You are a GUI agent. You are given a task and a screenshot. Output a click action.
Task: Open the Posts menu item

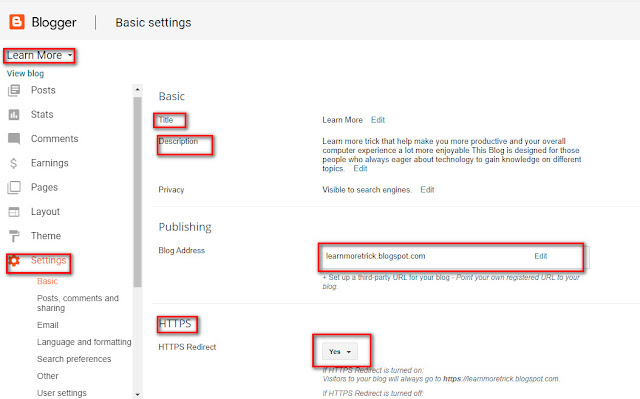(43, 90)
